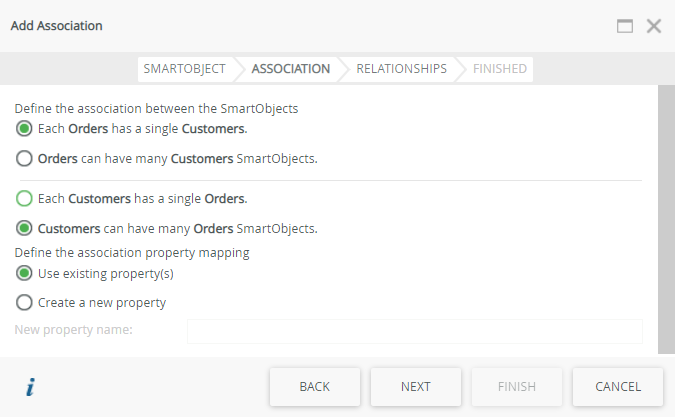The height and width of the screenshot is (417, 675).
Task: Open the ASSOCIATION wizard step
Action: coord(290,69)
